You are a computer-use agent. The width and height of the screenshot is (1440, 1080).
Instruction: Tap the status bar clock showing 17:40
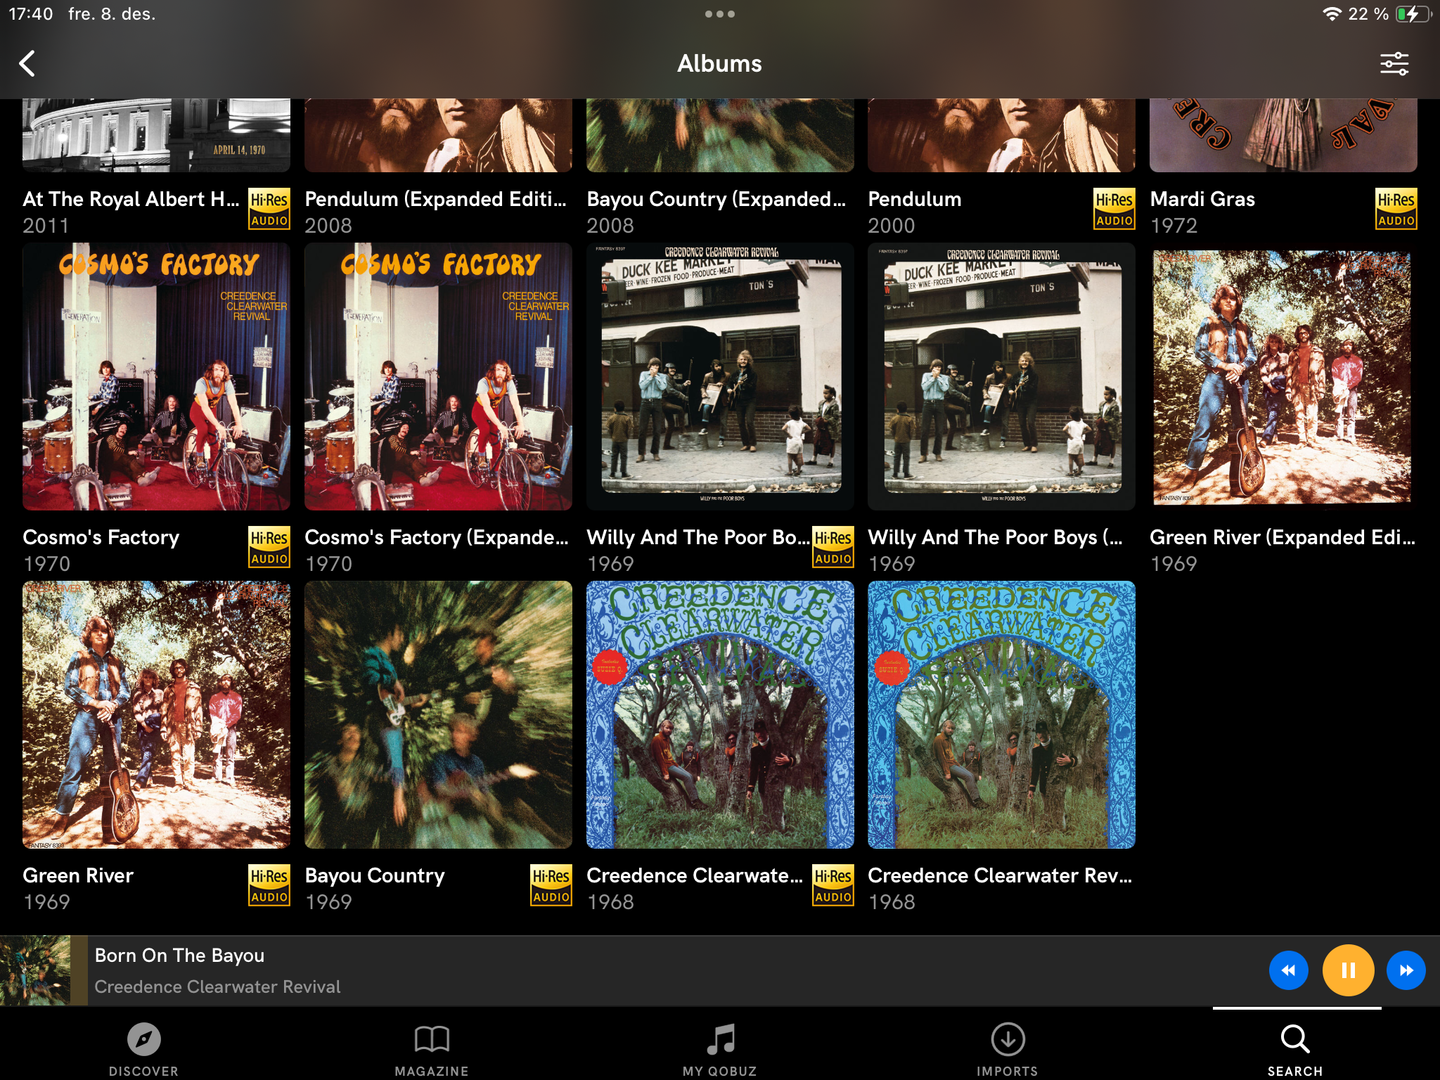tap(31, 14)
